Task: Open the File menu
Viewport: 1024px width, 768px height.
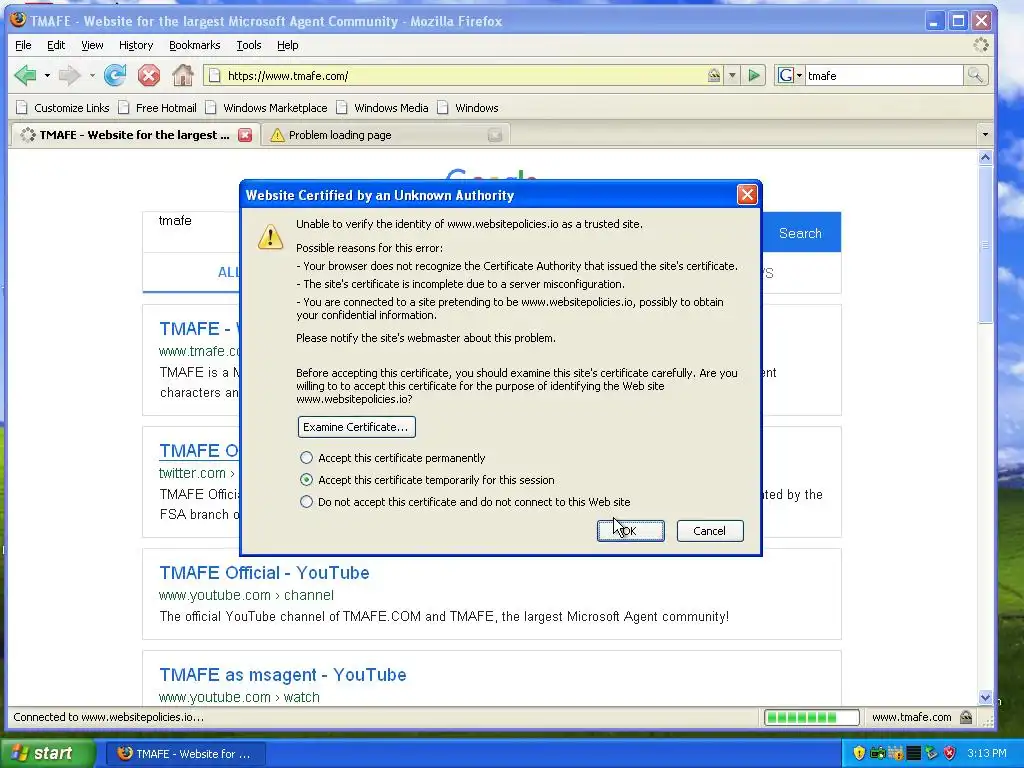Action: pos(23,45)
